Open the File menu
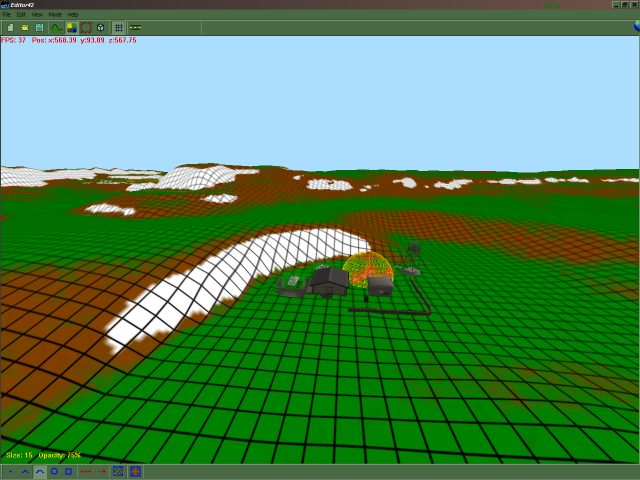 7,14
